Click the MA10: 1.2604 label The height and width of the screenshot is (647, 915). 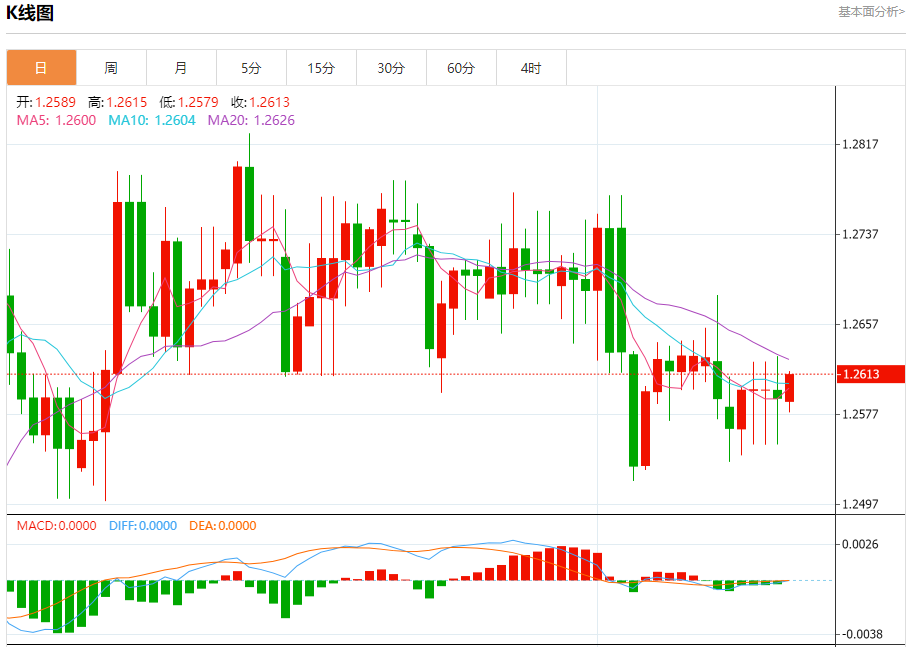(152, 120)
